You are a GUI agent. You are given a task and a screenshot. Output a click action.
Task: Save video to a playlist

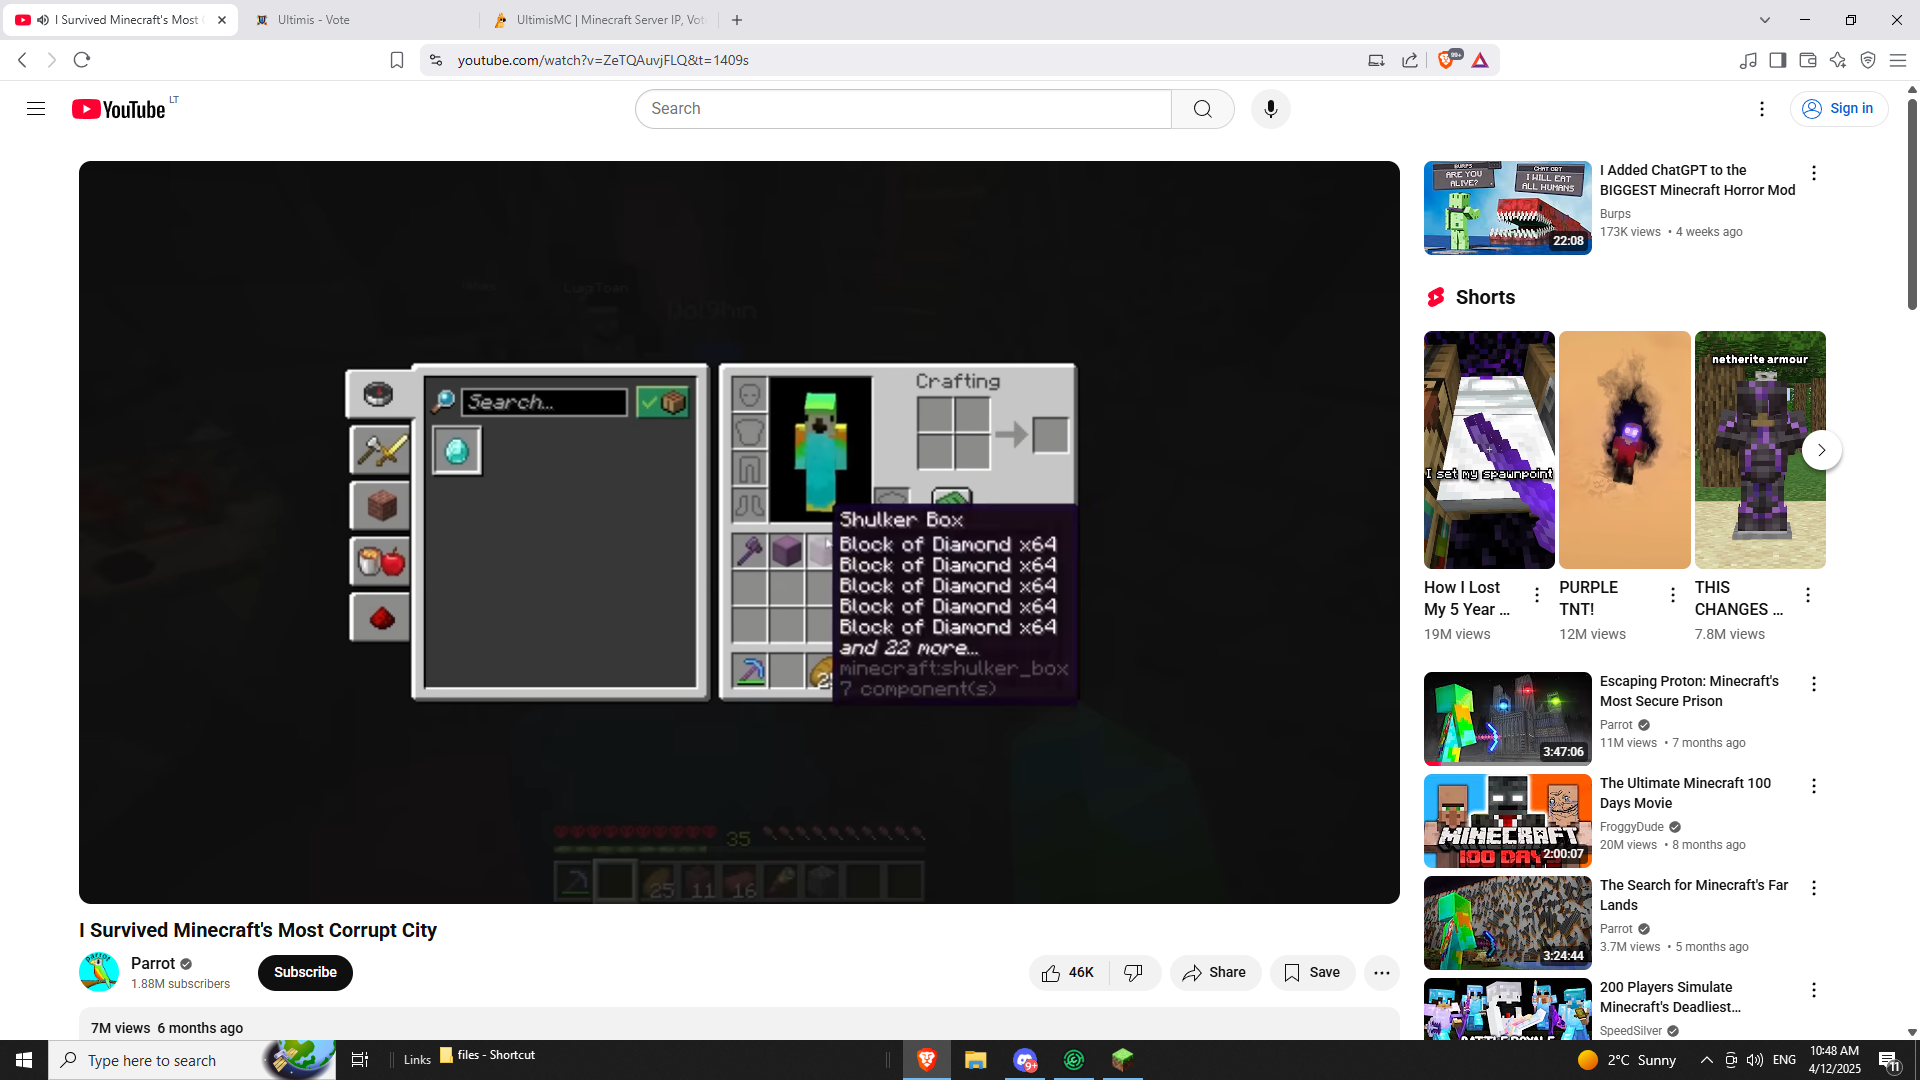click(x=1312, y=973)
